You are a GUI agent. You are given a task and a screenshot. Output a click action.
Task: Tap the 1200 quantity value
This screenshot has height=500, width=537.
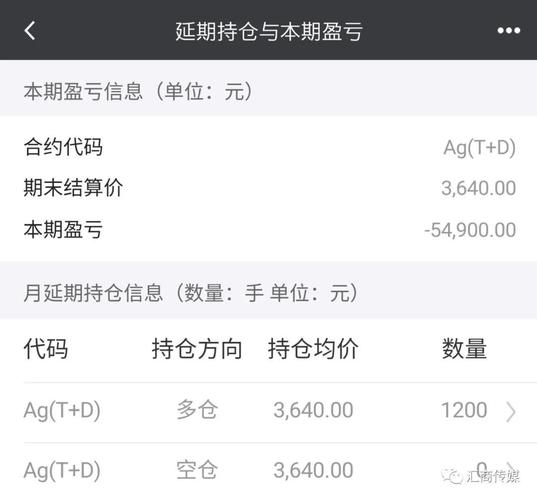click(x=464, y=410)
